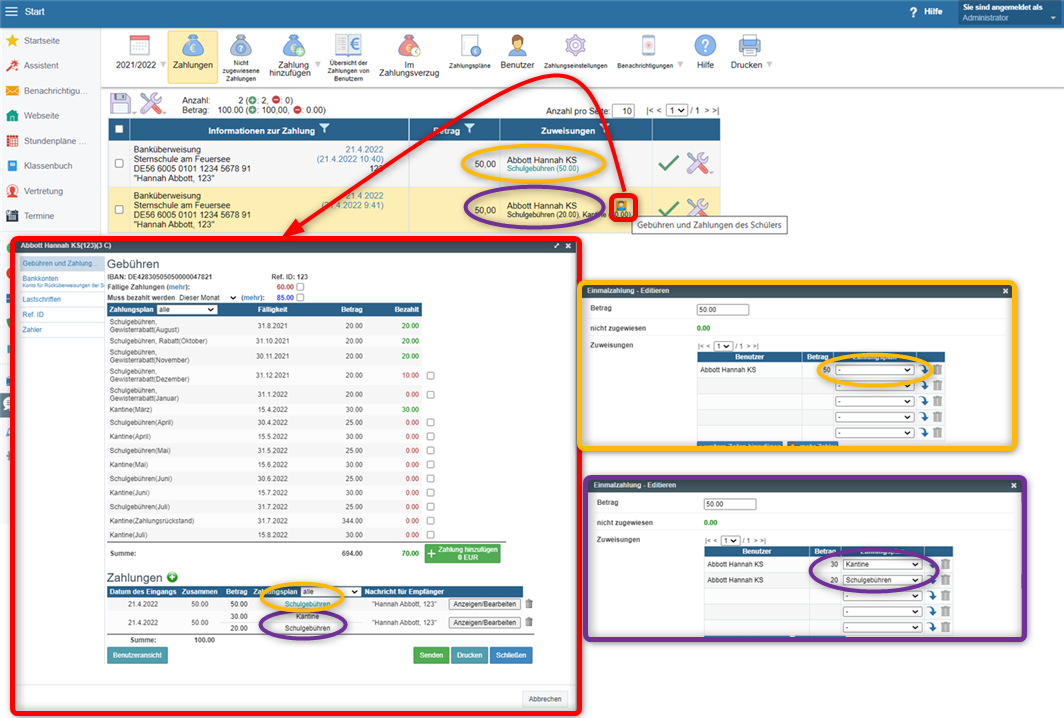Screen dimensions: 1064x718
Task: Switch to the Lastschriften tab
Action: [41, 298]
